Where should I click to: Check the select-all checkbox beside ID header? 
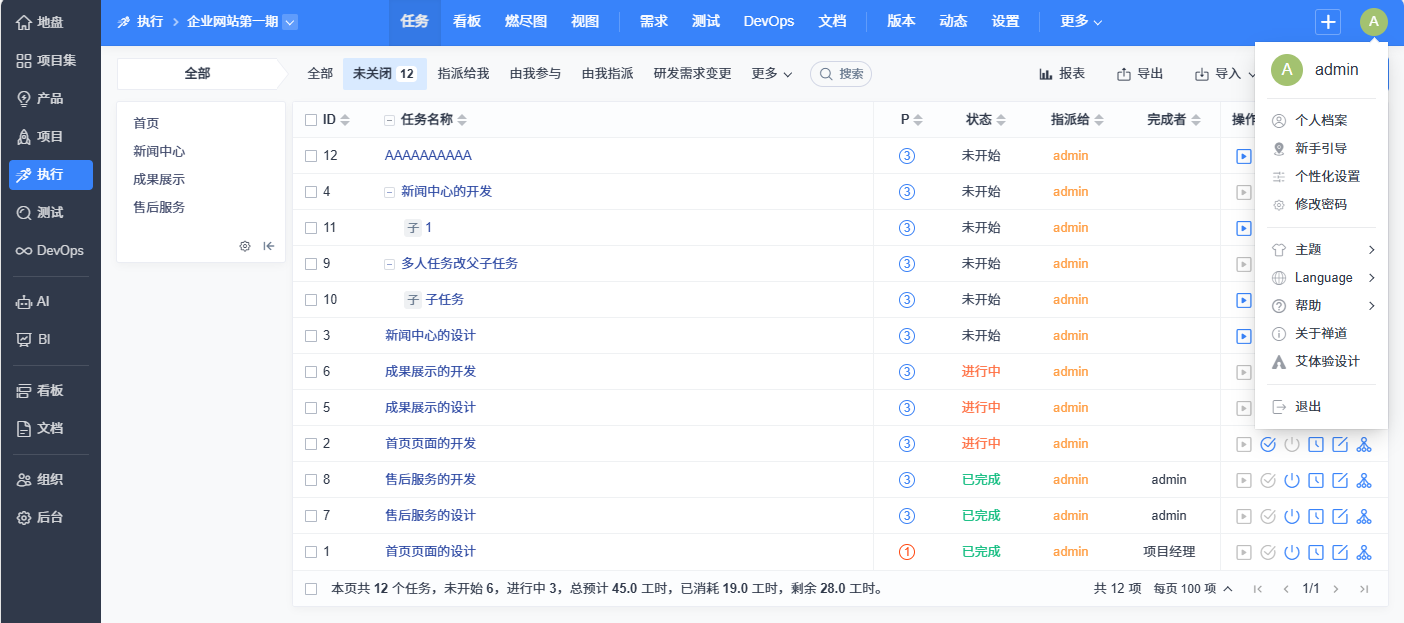point(311,120)
